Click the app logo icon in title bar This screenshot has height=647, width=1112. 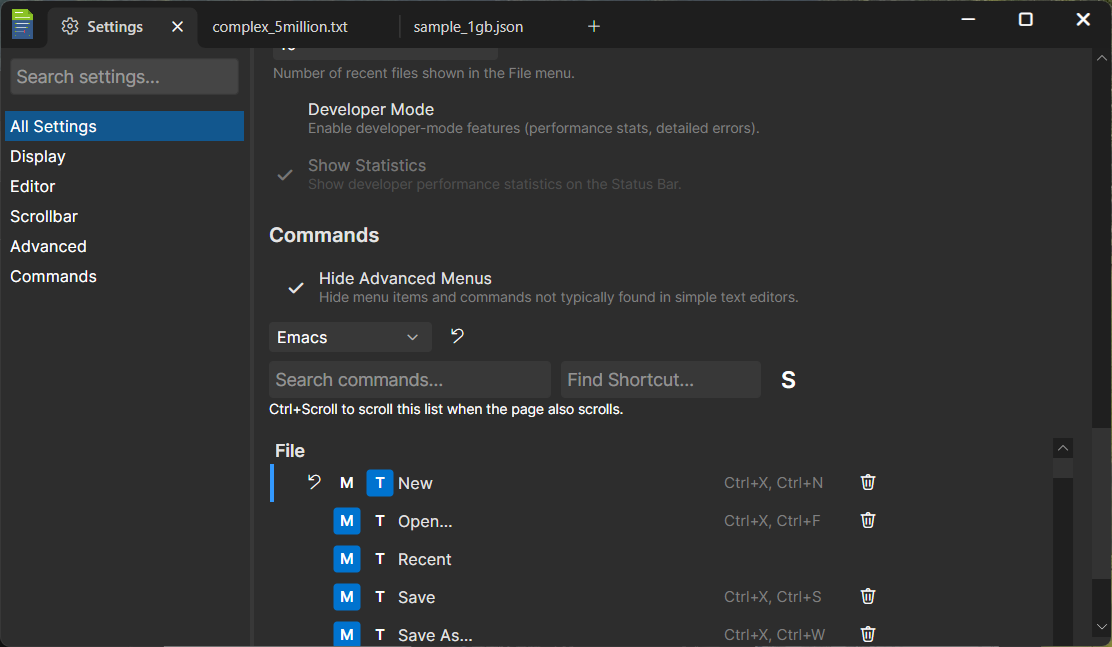click(22, 24)
